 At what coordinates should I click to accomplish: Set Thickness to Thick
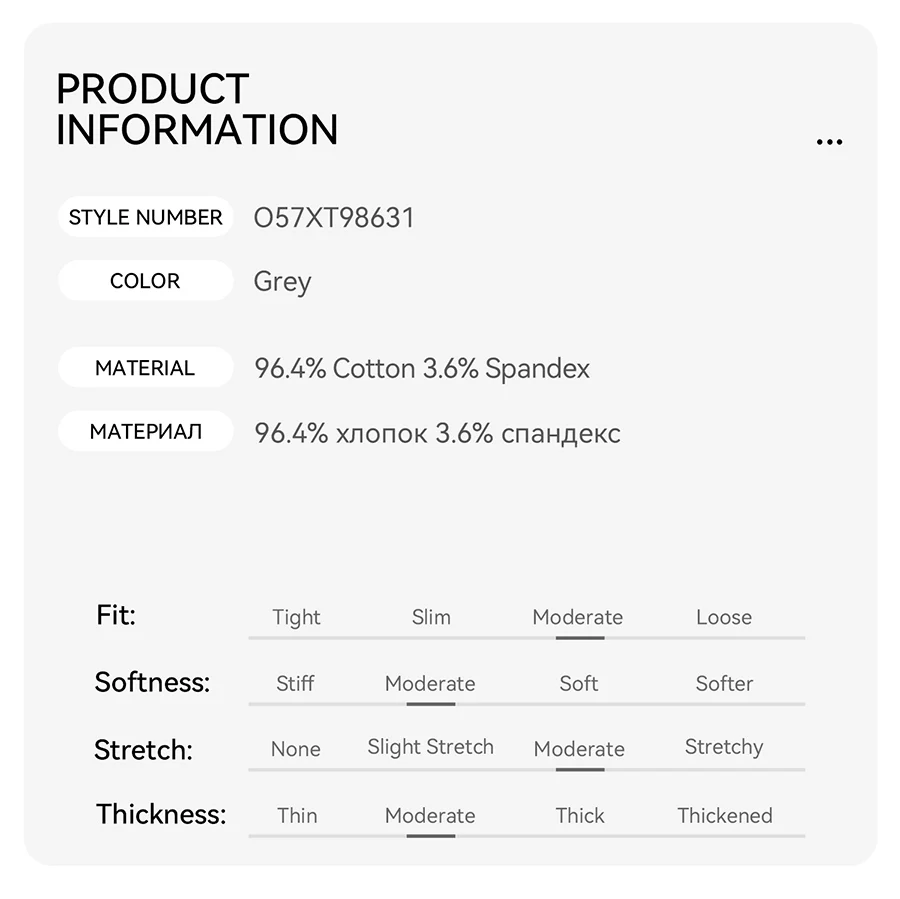coord(580,815)
